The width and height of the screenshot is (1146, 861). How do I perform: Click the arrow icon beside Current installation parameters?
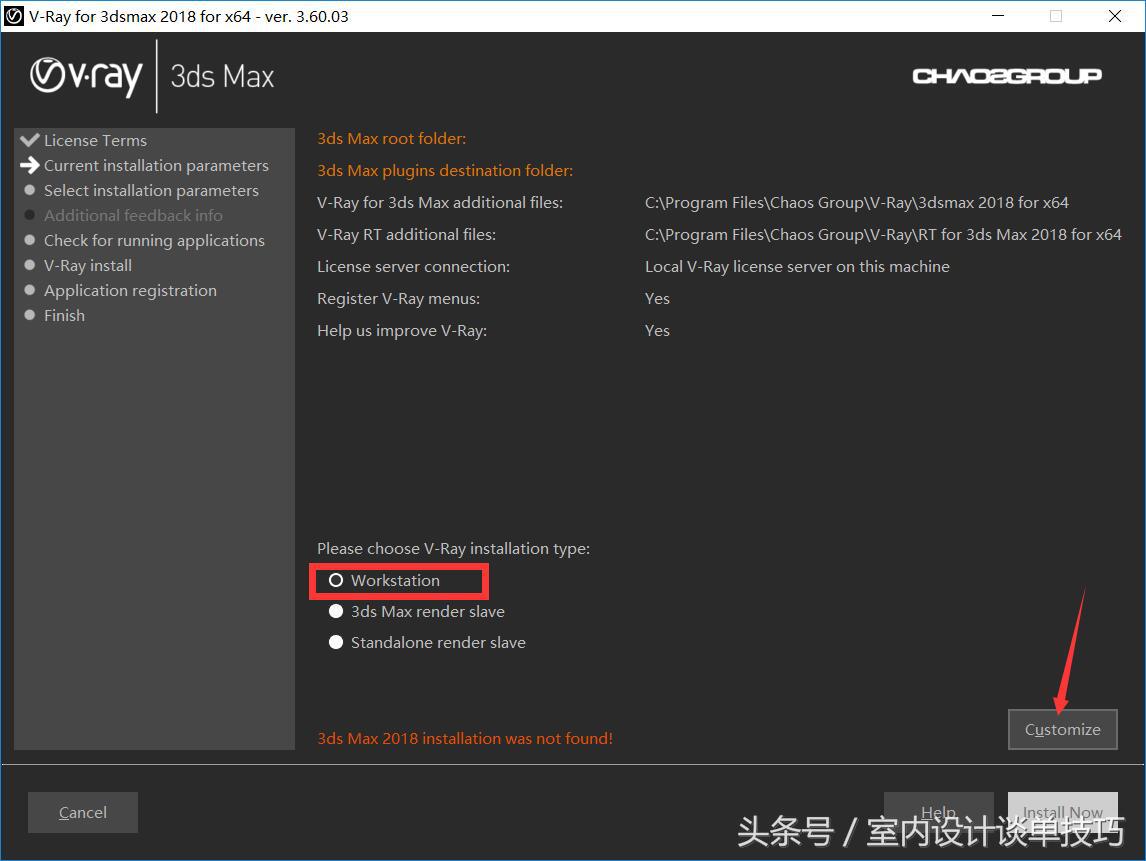click(30, 165)
